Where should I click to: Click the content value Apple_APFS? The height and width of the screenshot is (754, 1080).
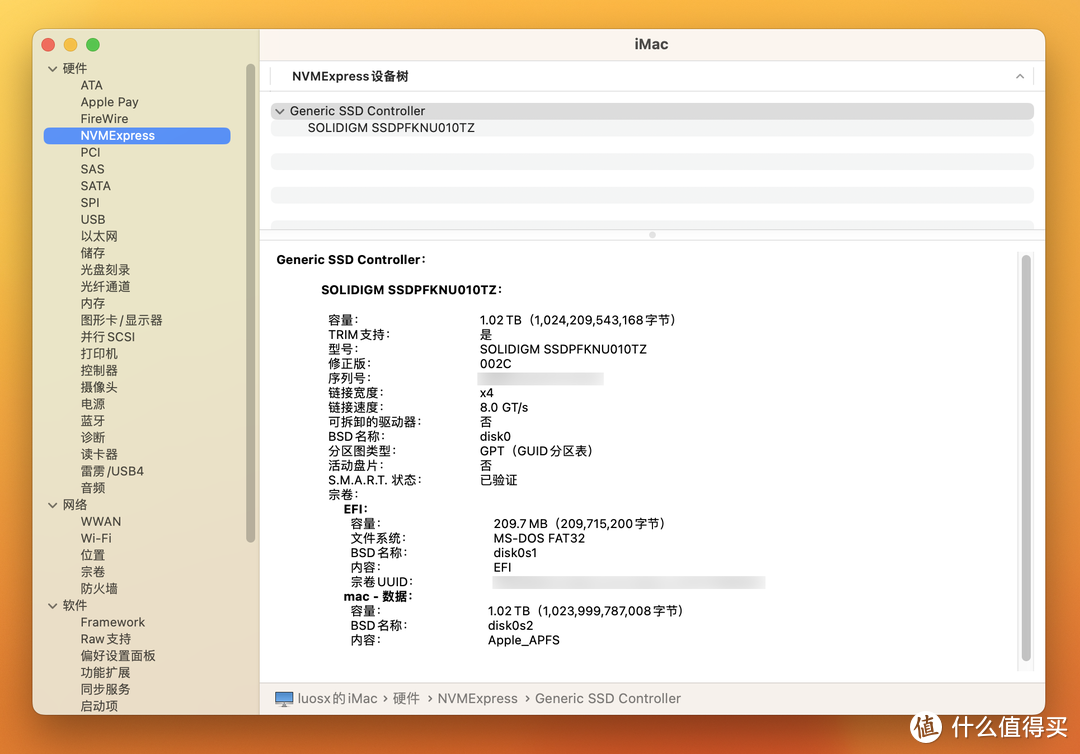[x=523, y=640]
